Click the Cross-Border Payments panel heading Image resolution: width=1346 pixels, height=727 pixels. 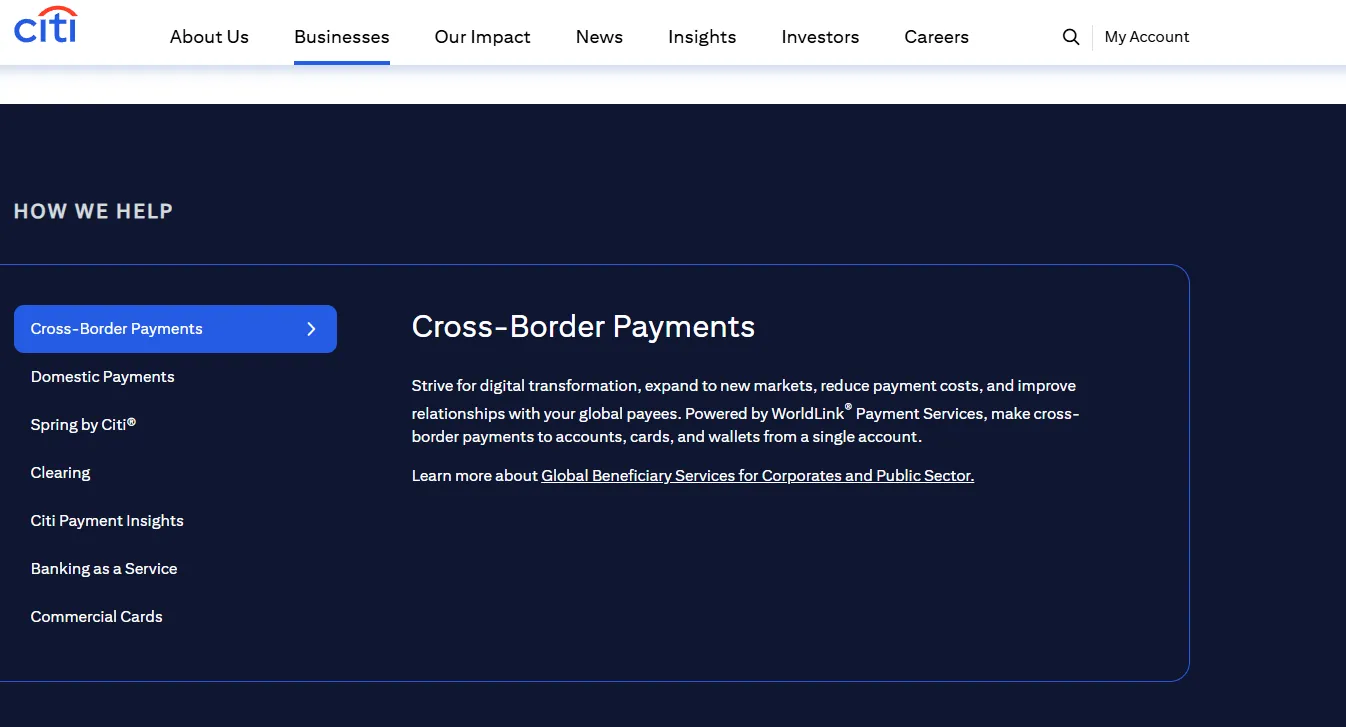pyautogui.click(x=583, y=327)
